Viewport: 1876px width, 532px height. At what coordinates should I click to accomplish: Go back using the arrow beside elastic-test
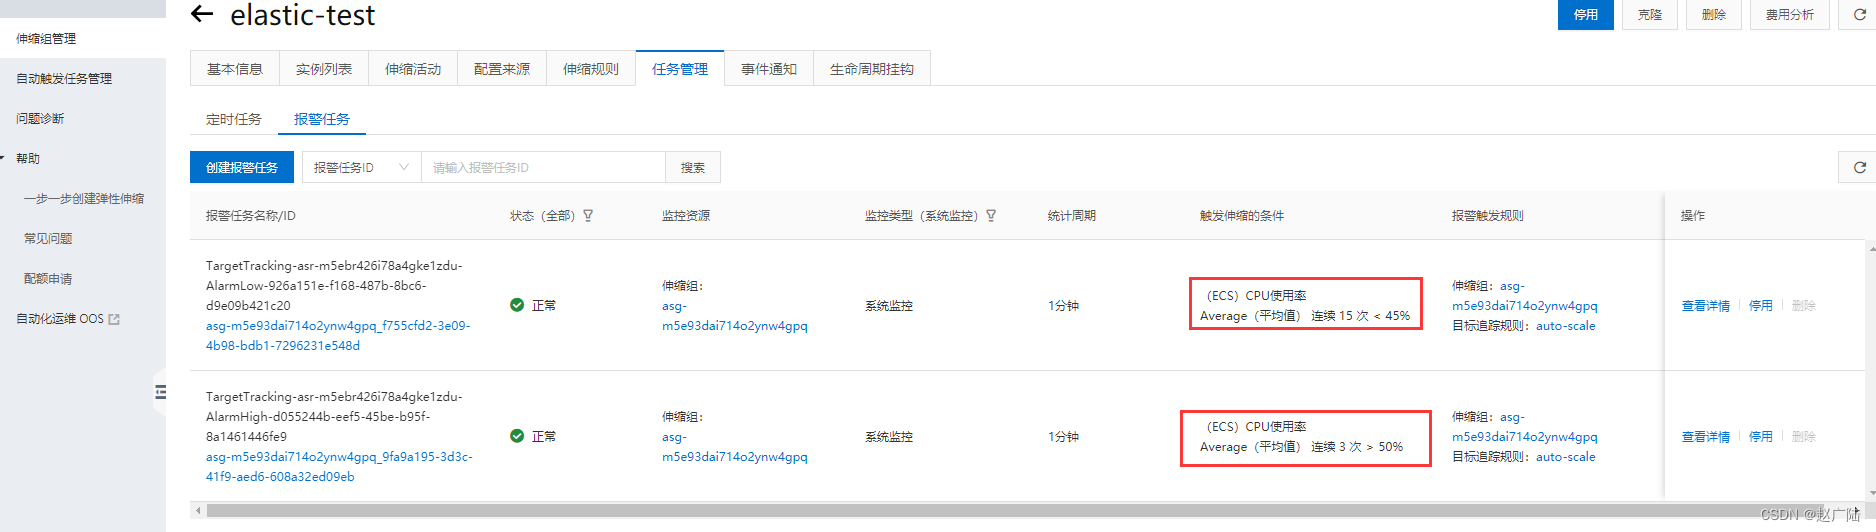tap(202, 14)
